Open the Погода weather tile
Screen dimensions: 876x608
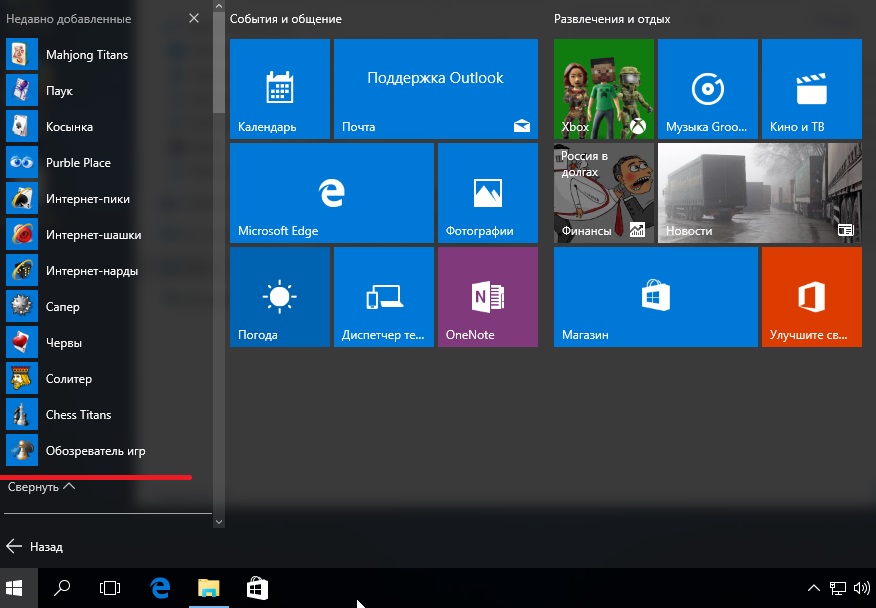pyautogui.click(x=280, y=297)
